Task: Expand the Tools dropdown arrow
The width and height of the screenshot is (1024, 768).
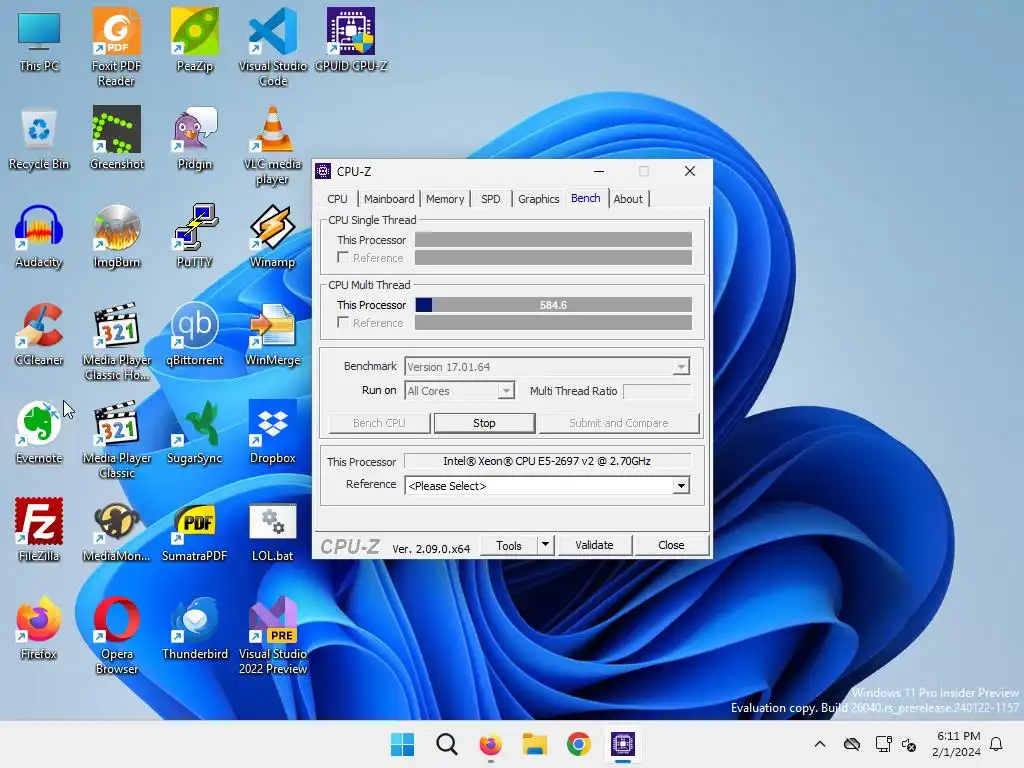Action: pos(545,545)
